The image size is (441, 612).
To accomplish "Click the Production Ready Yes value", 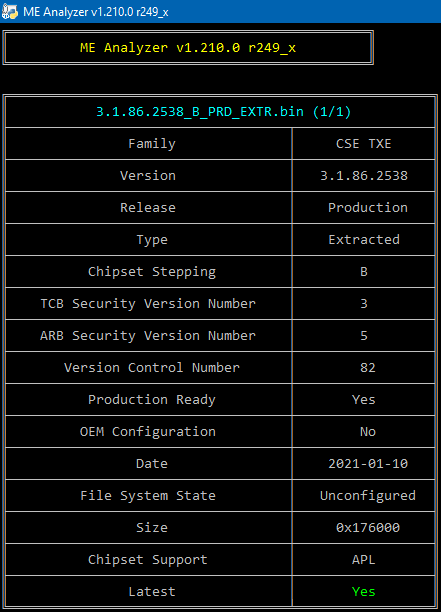I will (x=363, y=400).
